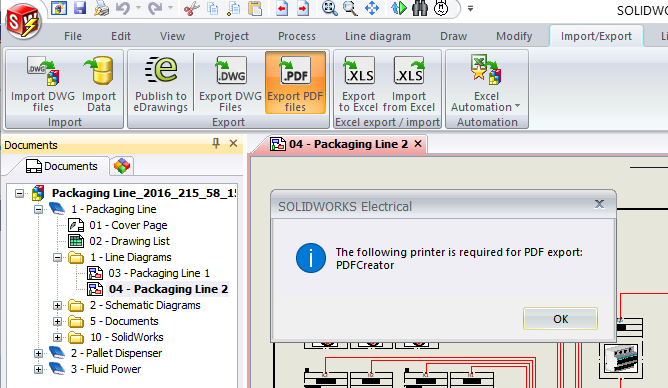Click OK in the PDF export dialog
The width and height of the screenshot is (668, 388).
pos(560,319)
